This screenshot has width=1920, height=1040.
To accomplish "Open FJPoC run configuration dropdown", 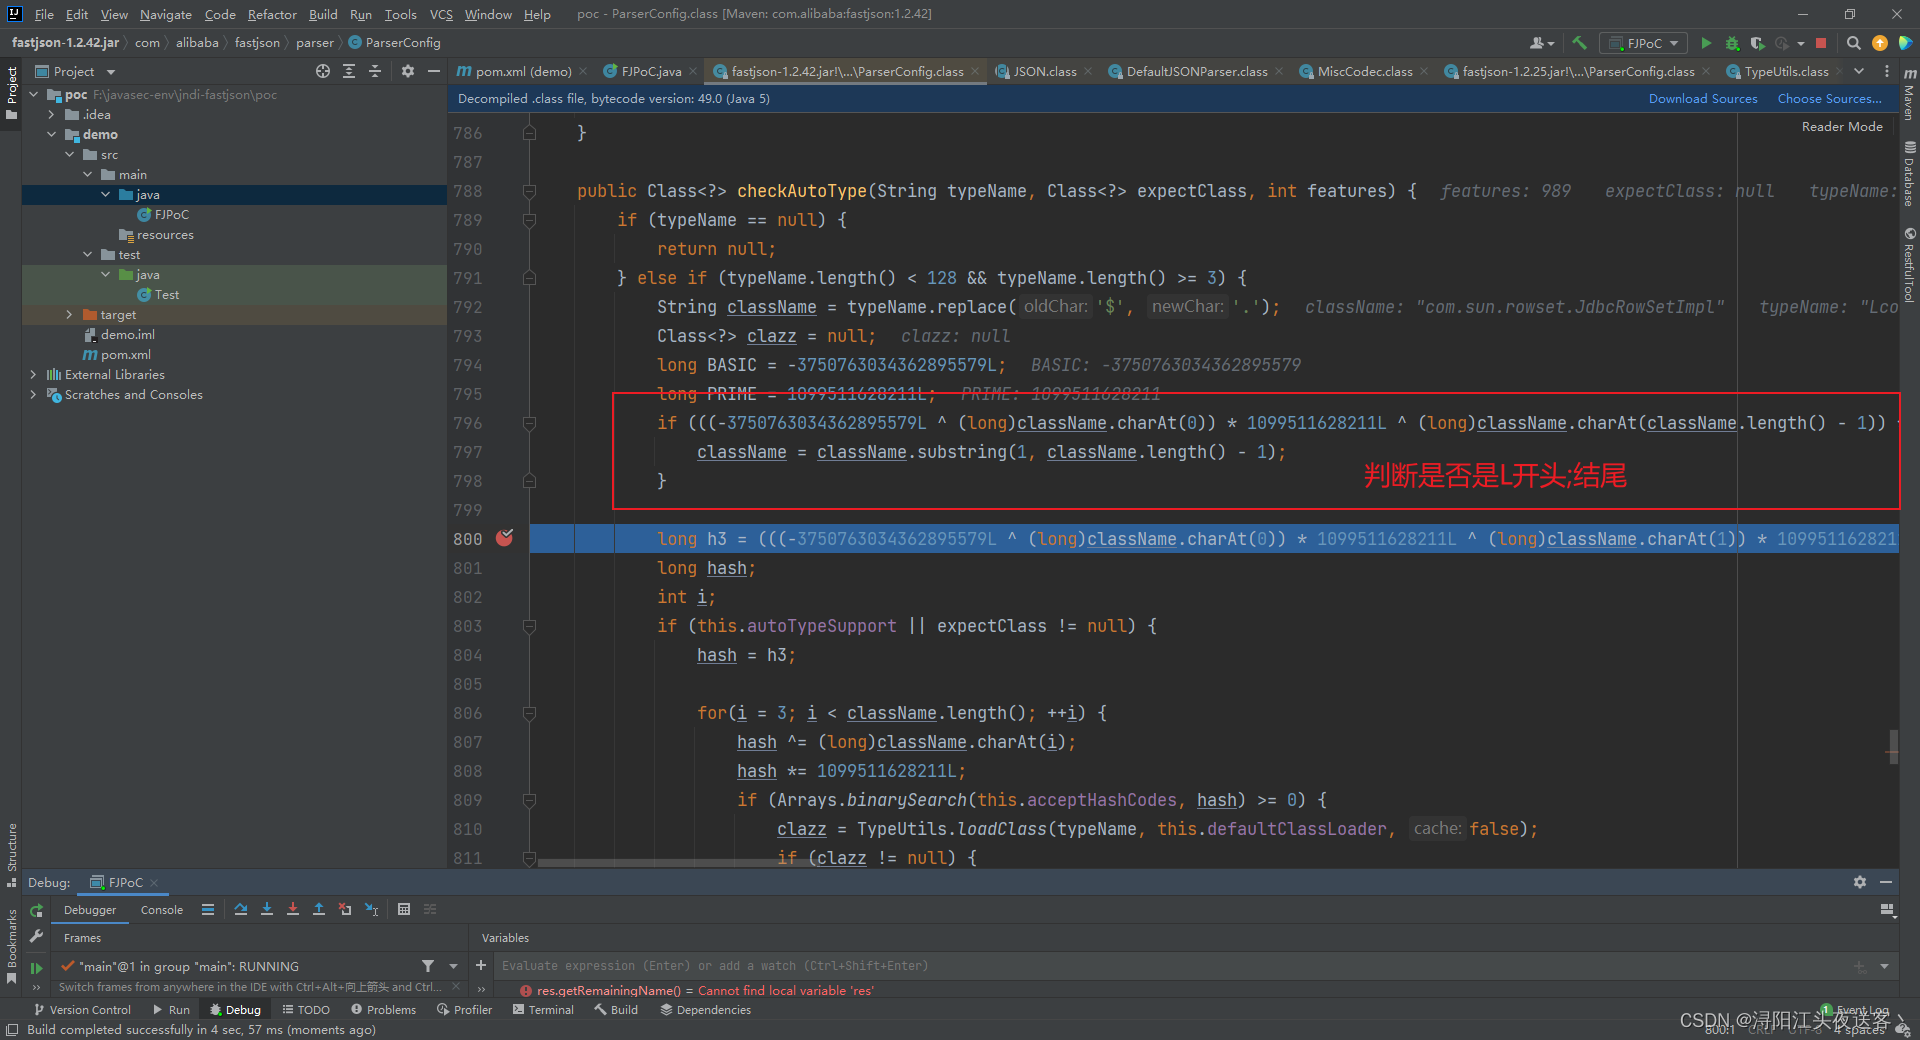I will point(1643,43).
